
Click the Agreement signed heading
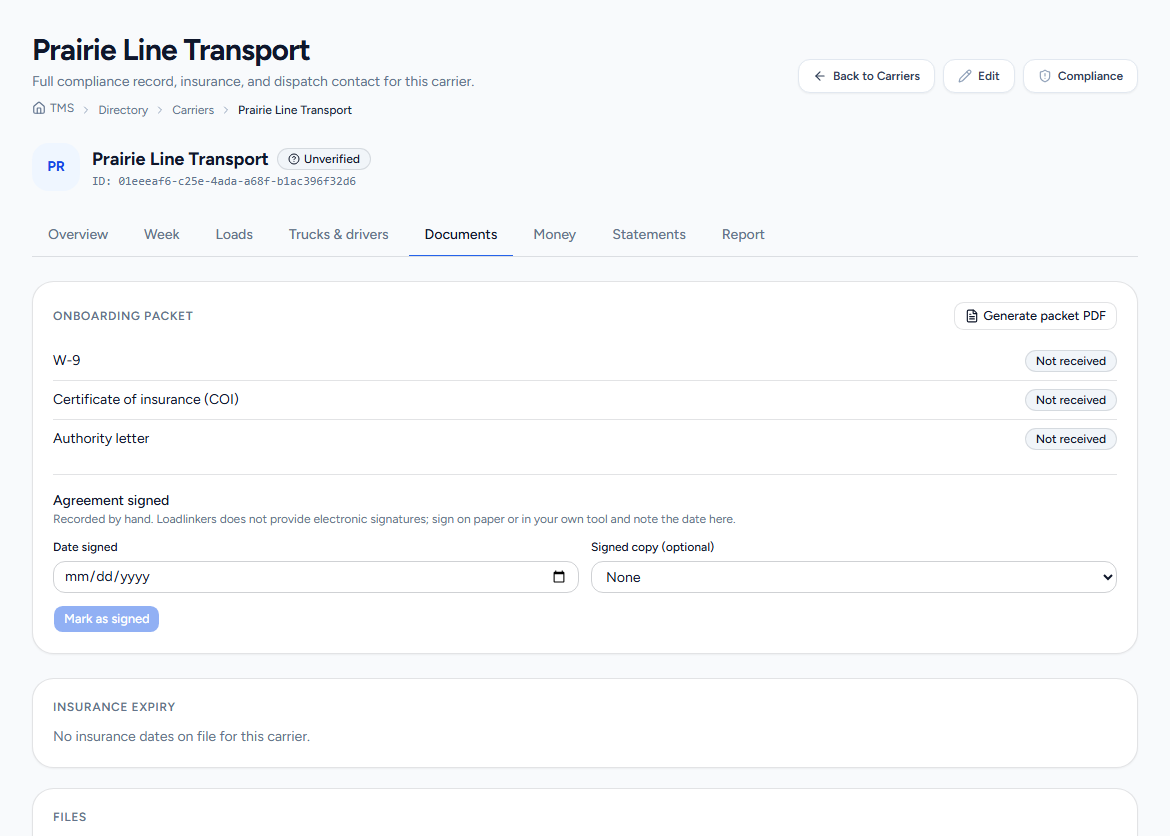click(111, 500)
